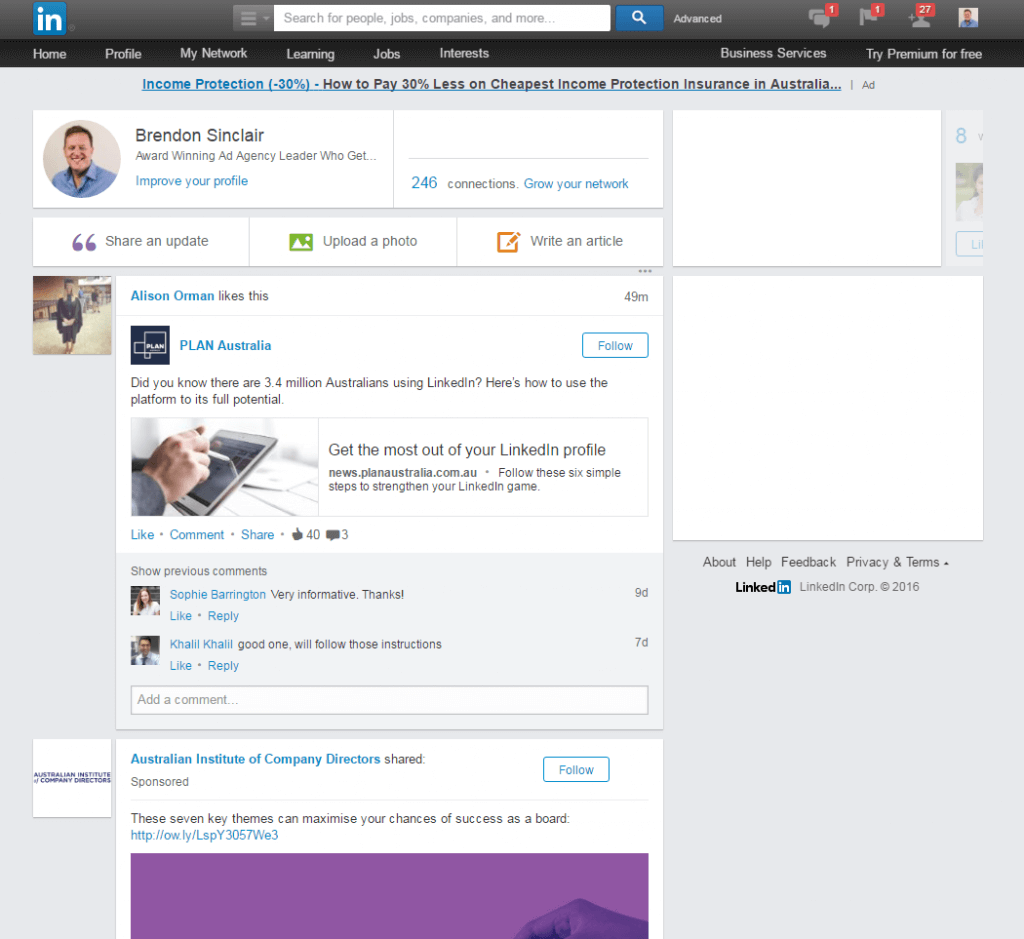
Task: Focus the people and jobs search field
Action: (x=442, y=18)
